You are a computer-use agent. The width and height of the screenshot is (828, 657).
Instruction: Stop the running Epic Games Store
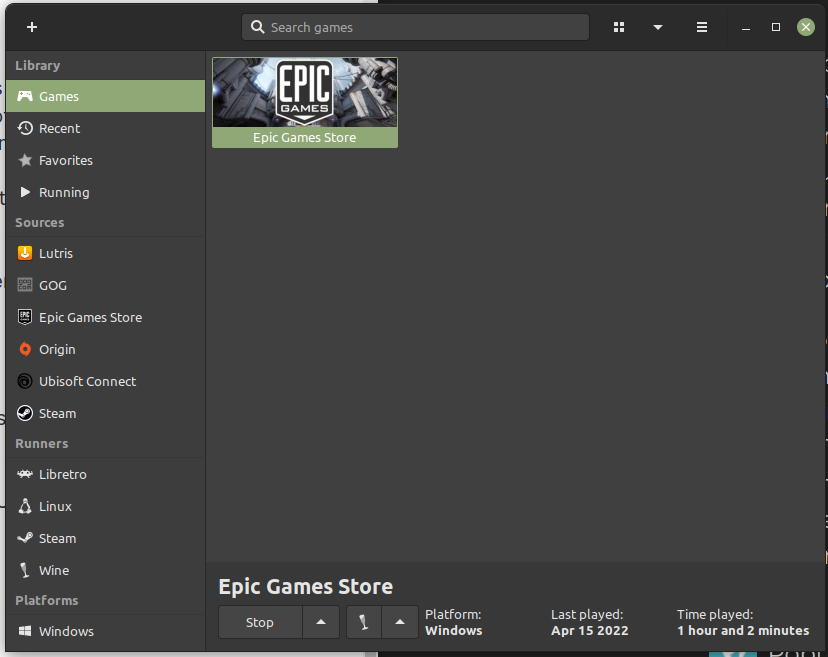pos(260,622)
